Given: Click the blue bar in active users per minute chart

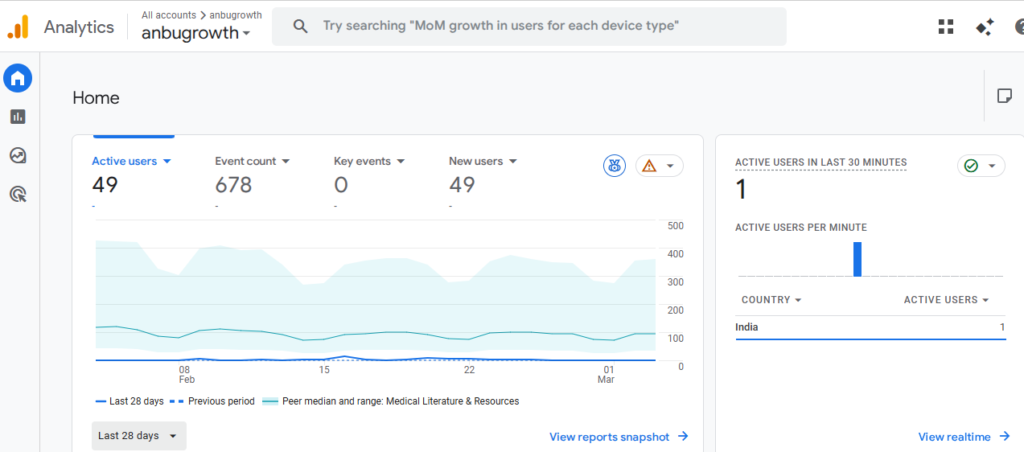Looking at the screenshot, I should pos(857,259).
